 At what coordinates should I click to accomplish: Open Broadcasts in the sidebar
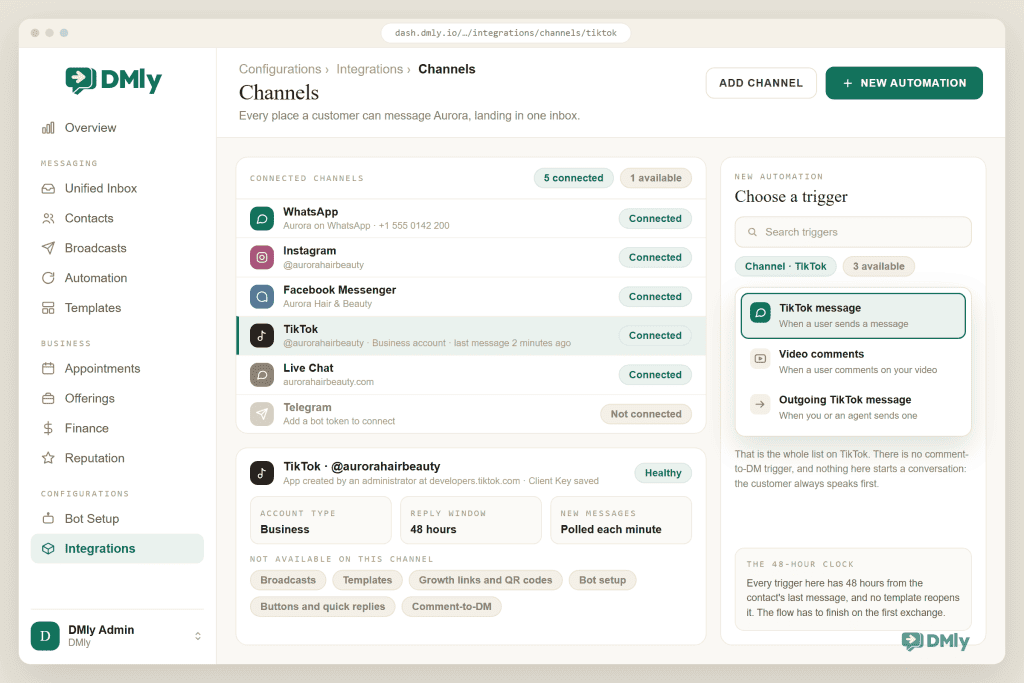pyautogui.click(x=118, y=248)
